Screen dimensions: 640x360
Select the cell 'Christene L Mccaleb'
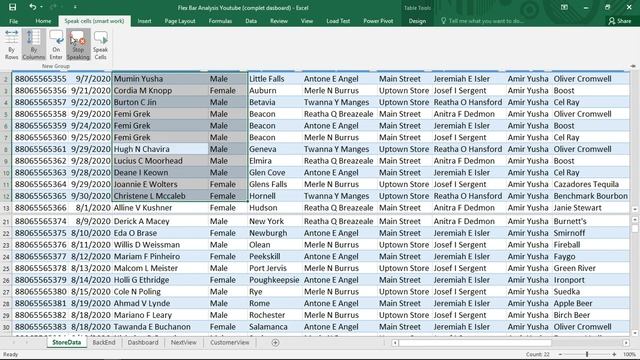point(160,196)
